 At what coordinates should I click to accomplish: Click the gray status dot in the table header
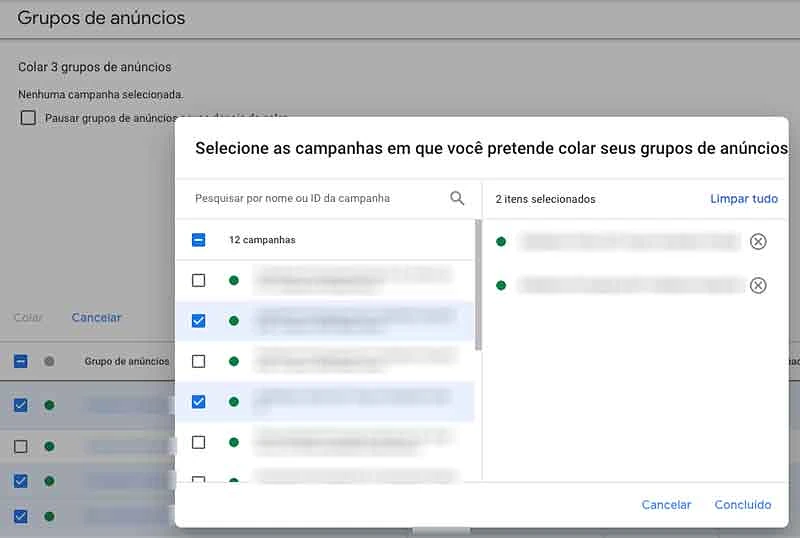(x=49, y=361)
